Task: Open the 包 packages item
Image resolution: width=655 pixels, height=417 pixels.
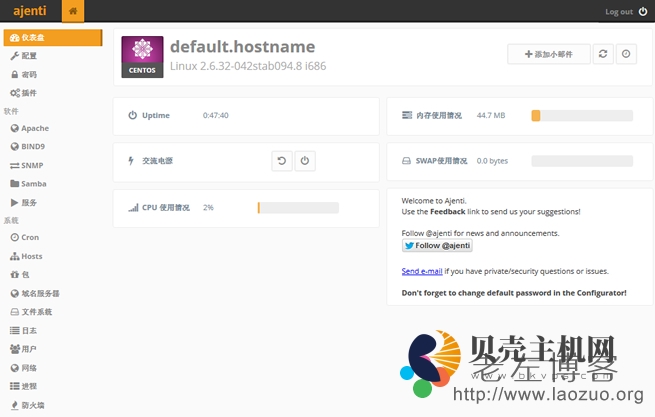Action: point(20,275)
